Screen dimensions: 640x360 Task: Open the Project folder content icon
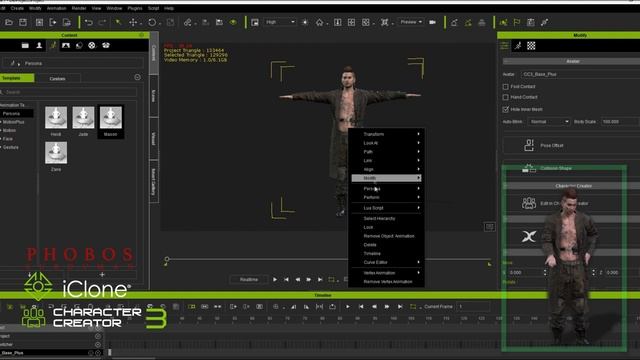[x=25, y=45]
